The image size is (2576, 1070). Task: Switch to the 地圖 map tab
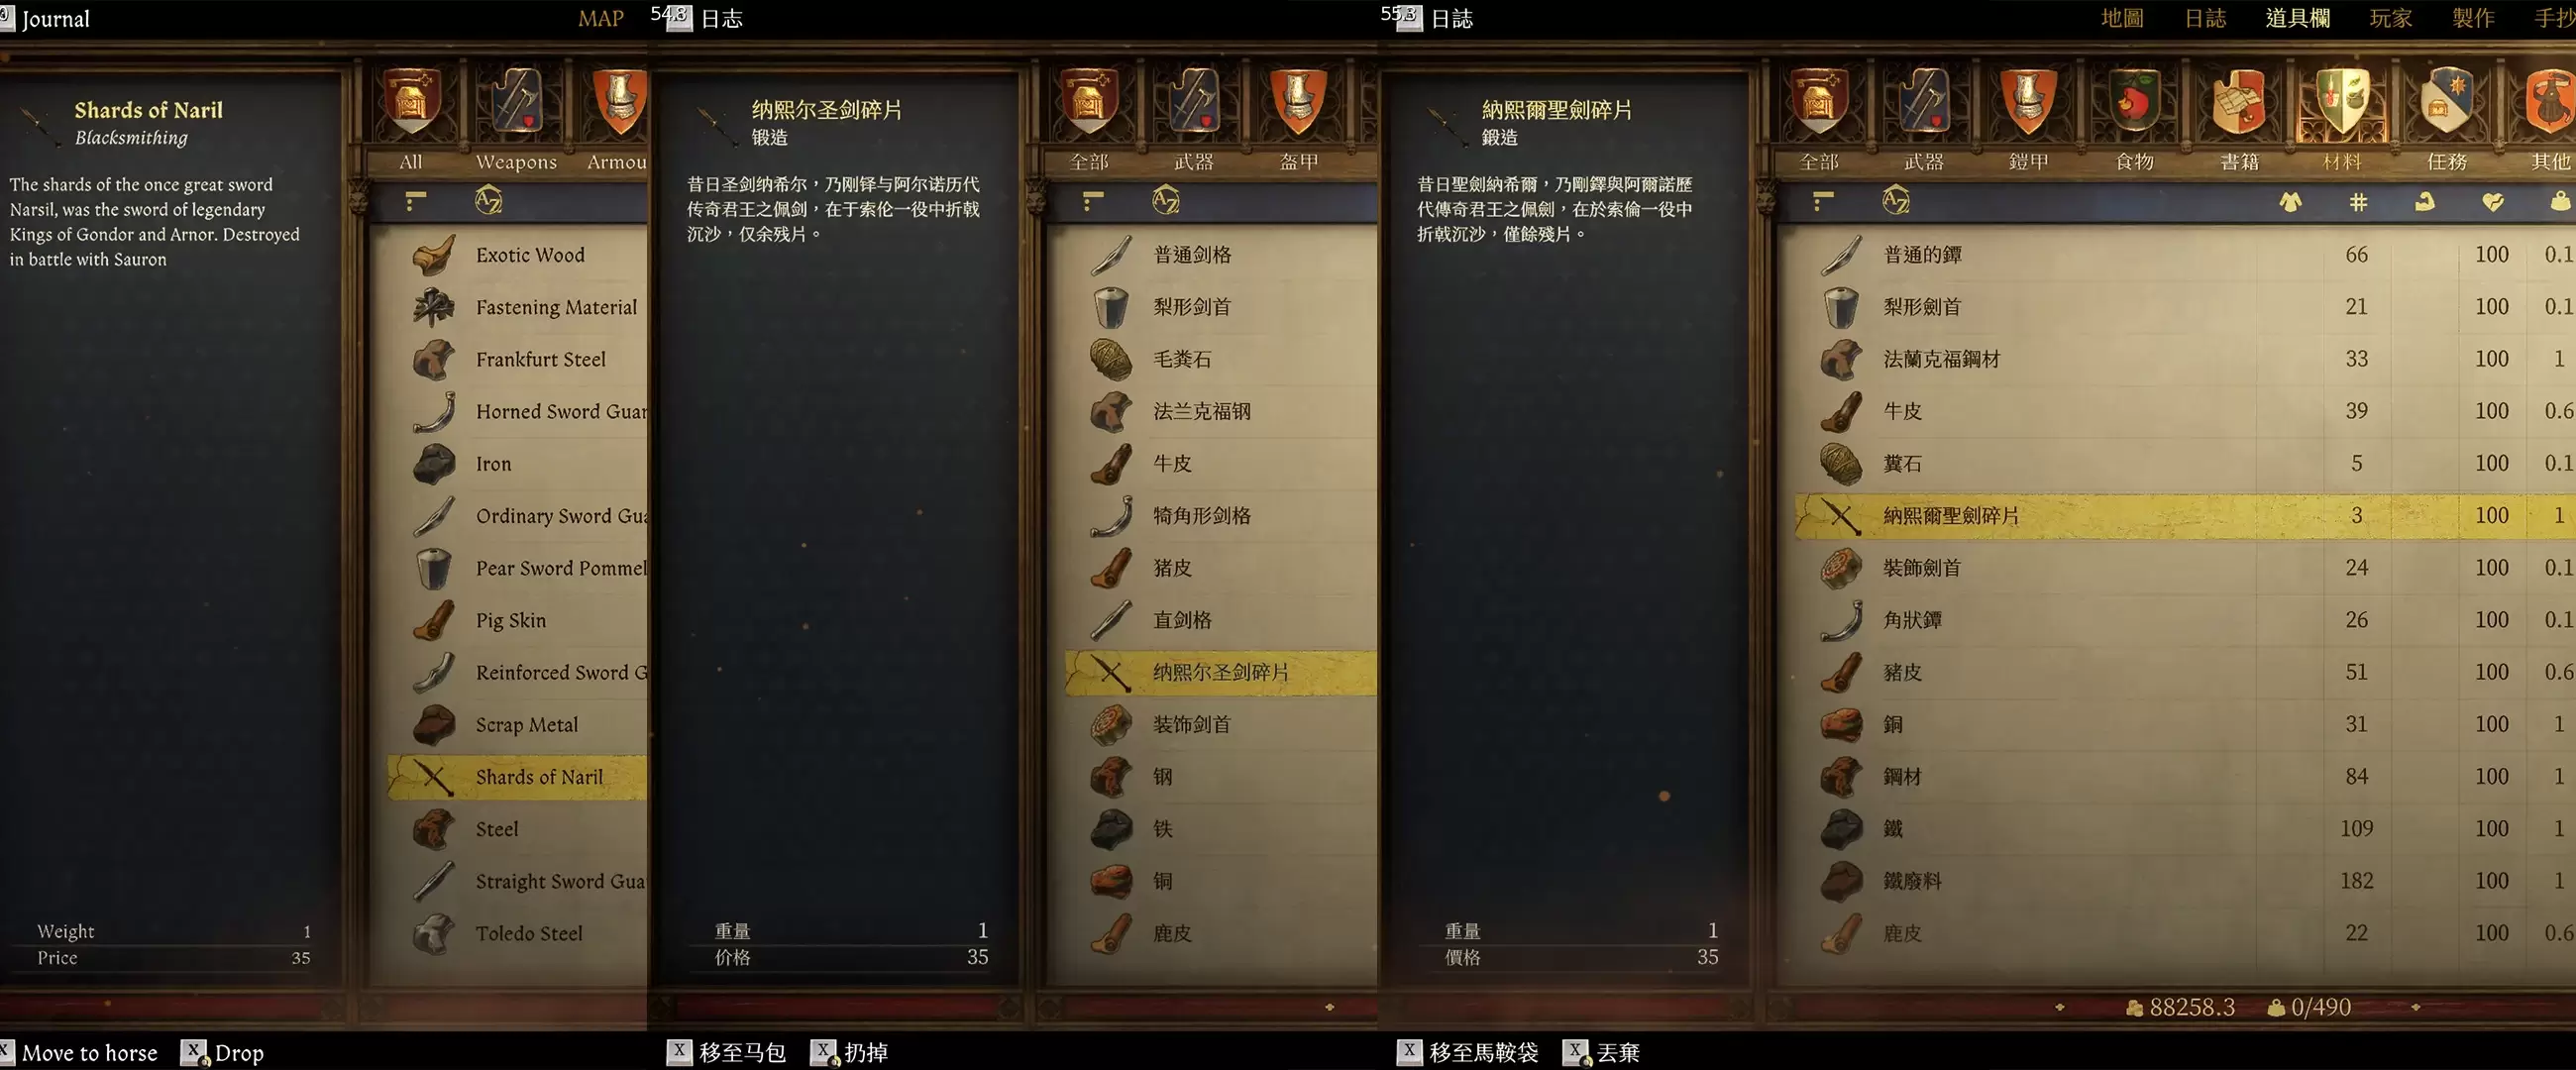[2122, 18]
